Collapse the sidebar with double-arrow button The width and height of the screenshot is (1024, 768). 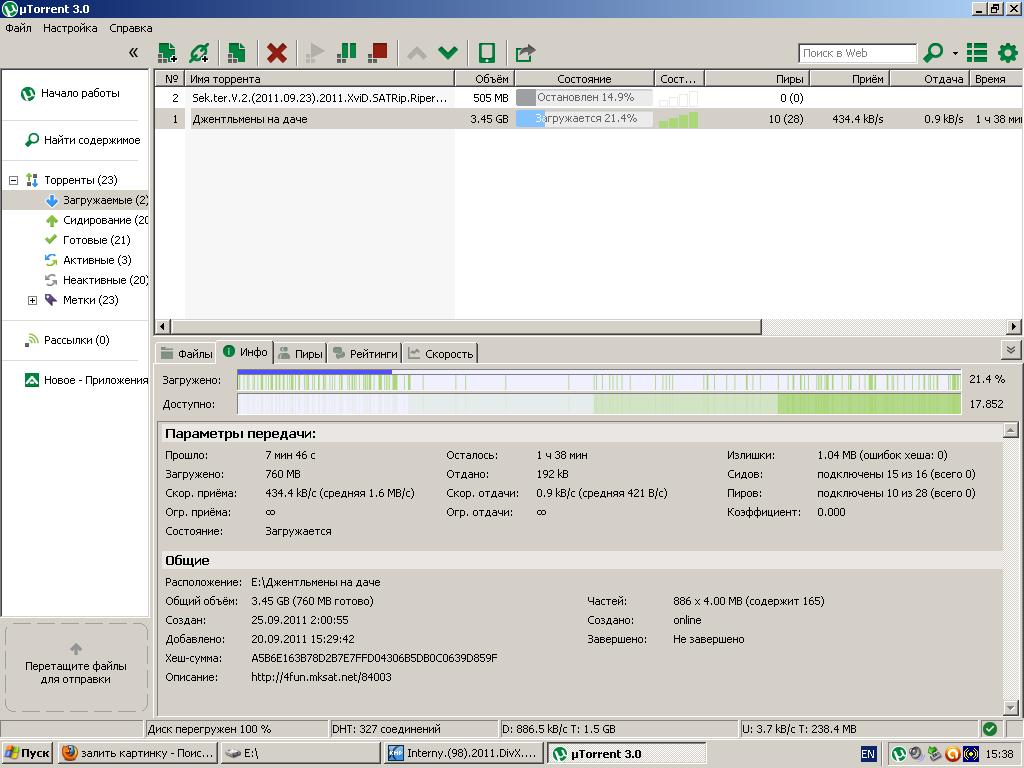(x=133, y=53)
